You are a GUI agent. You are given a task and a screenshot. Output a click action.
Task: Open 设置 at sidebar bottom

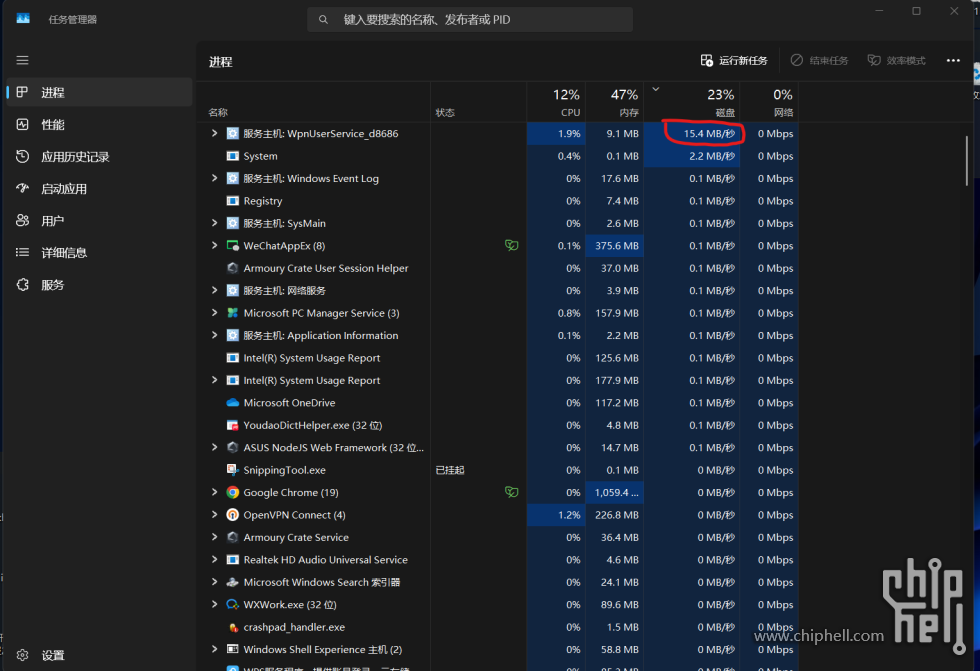click(99, 655)
